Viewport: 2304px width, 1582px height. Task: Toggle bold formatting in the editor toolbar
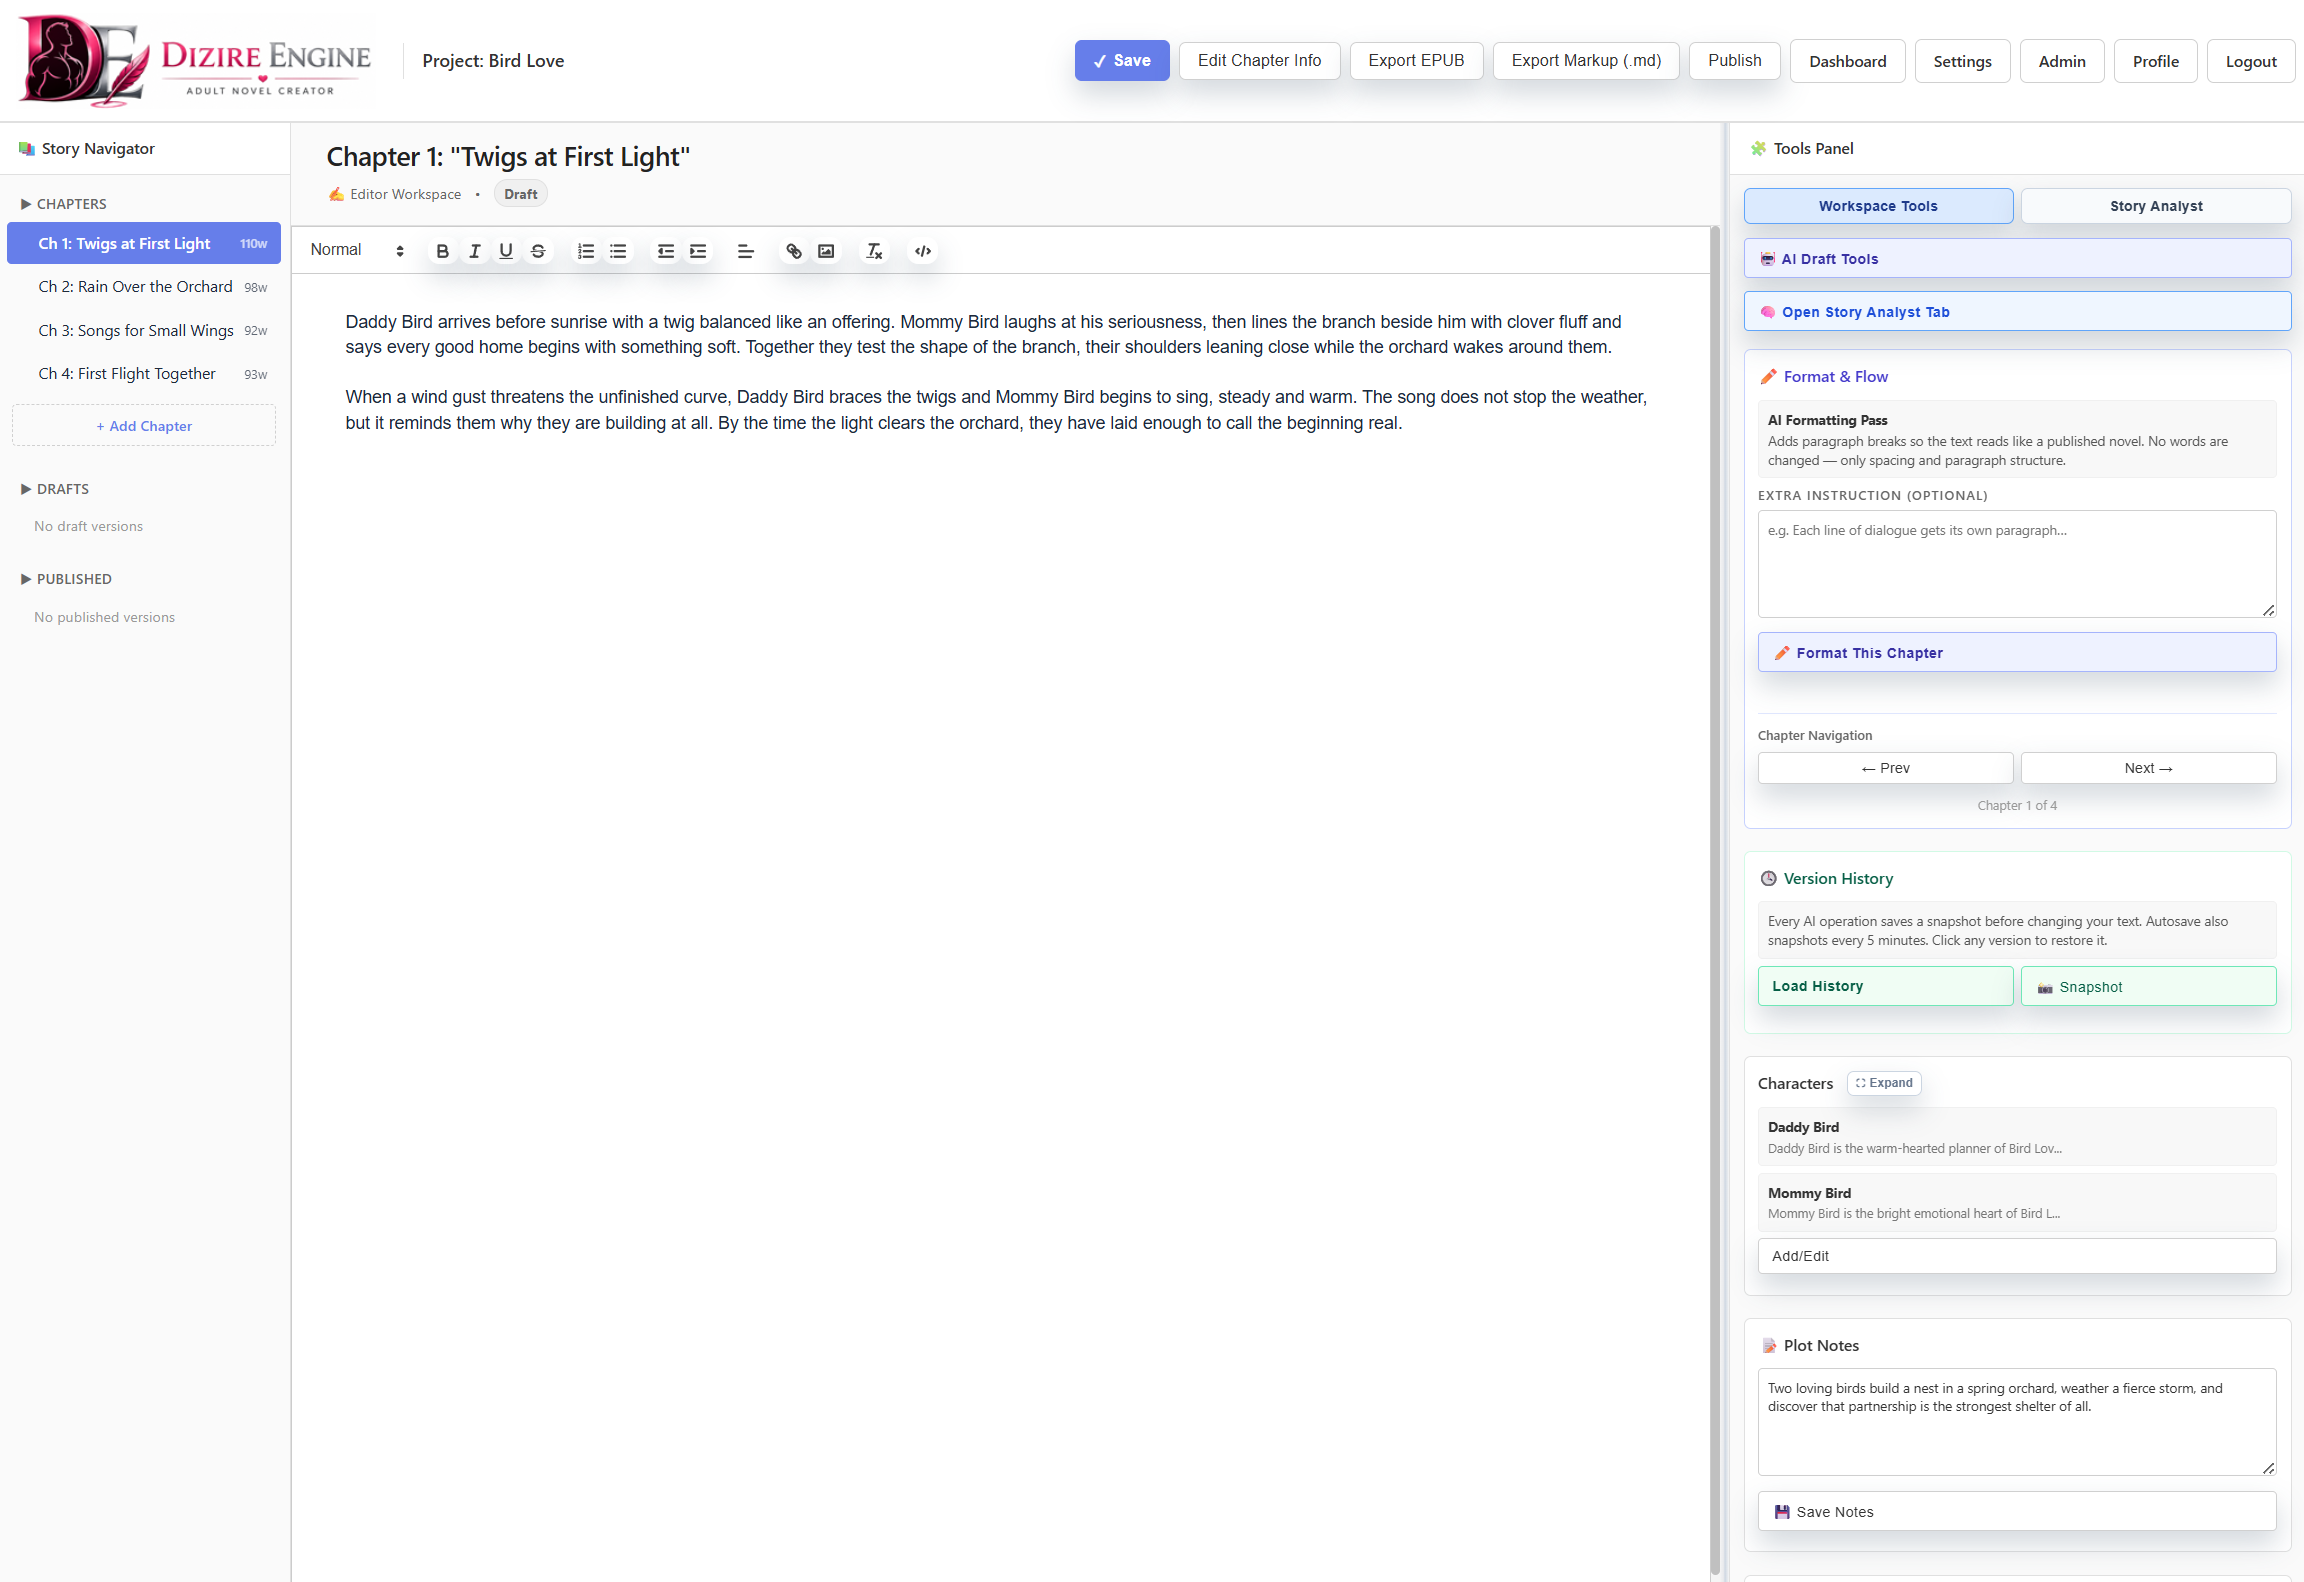[442, 251]
